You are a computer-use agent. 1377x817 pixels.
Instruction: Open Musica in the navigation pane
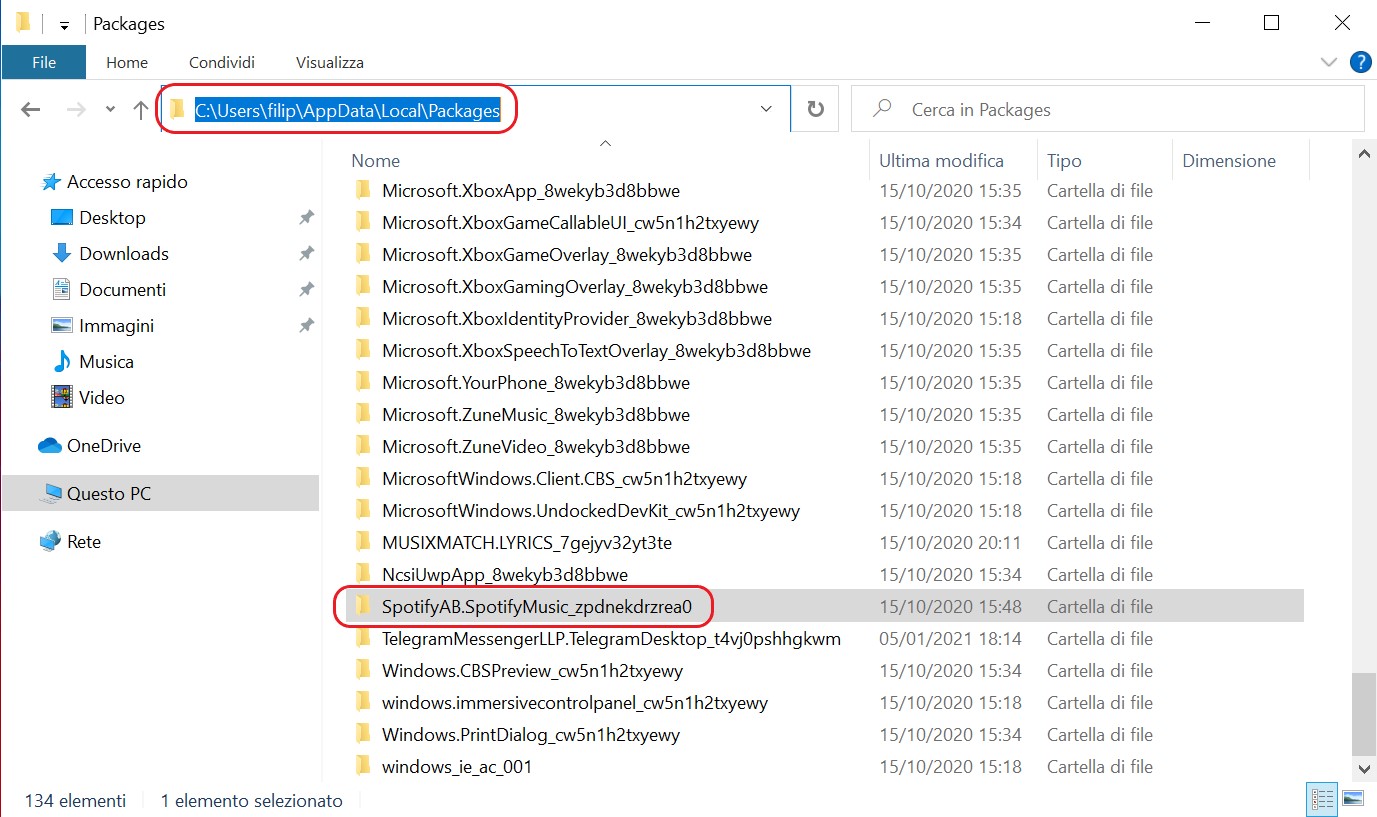pos(106,362)
